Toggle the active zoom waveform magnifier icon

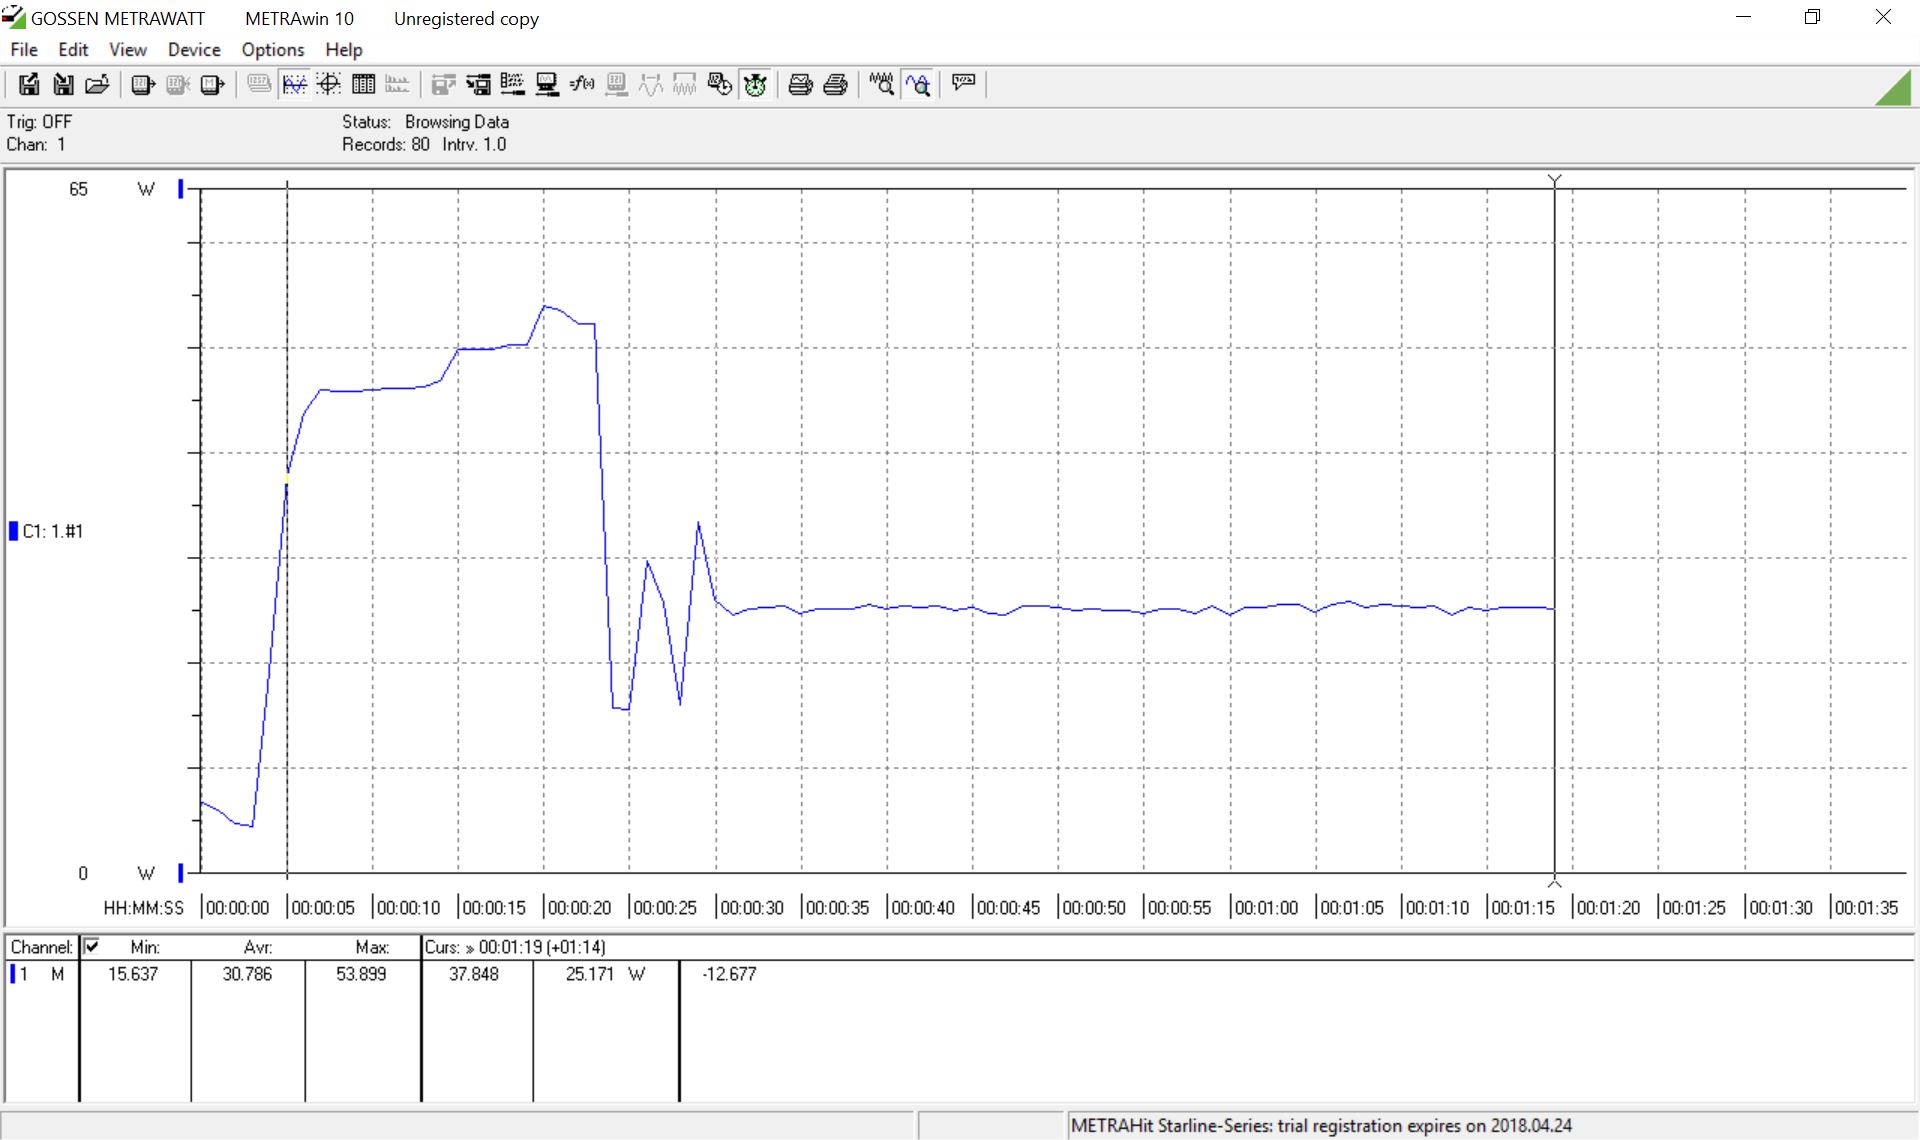pyautogui.click(x=917, y=85)
